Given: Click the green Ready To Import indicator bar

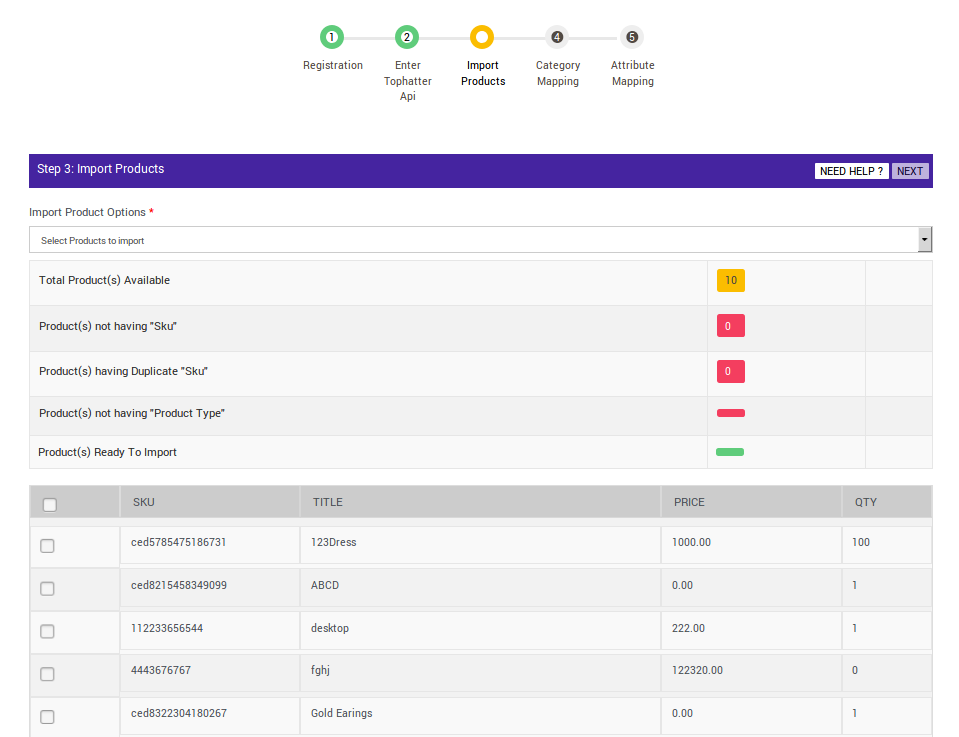Looking at the screenshot, I should click(730, 452).
